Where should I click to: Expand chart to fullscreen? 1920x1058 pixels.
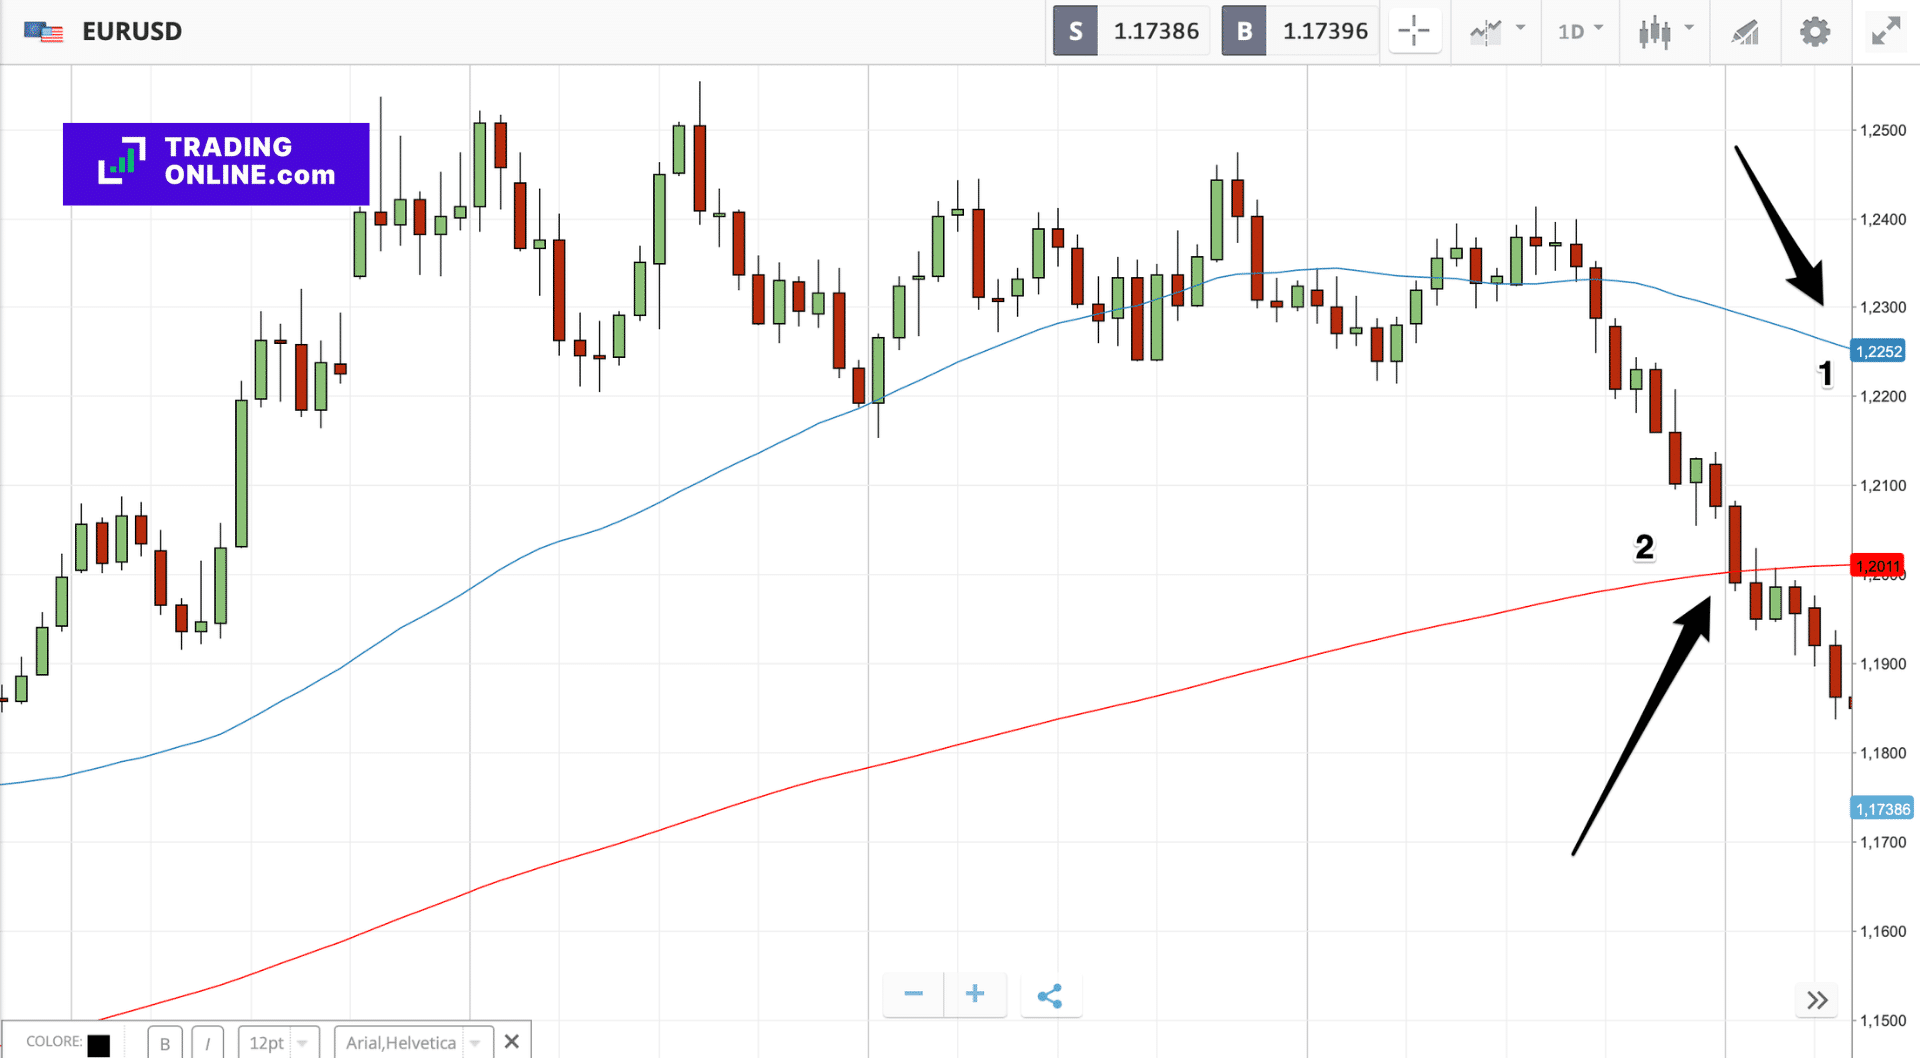(x=1885, y=31)
